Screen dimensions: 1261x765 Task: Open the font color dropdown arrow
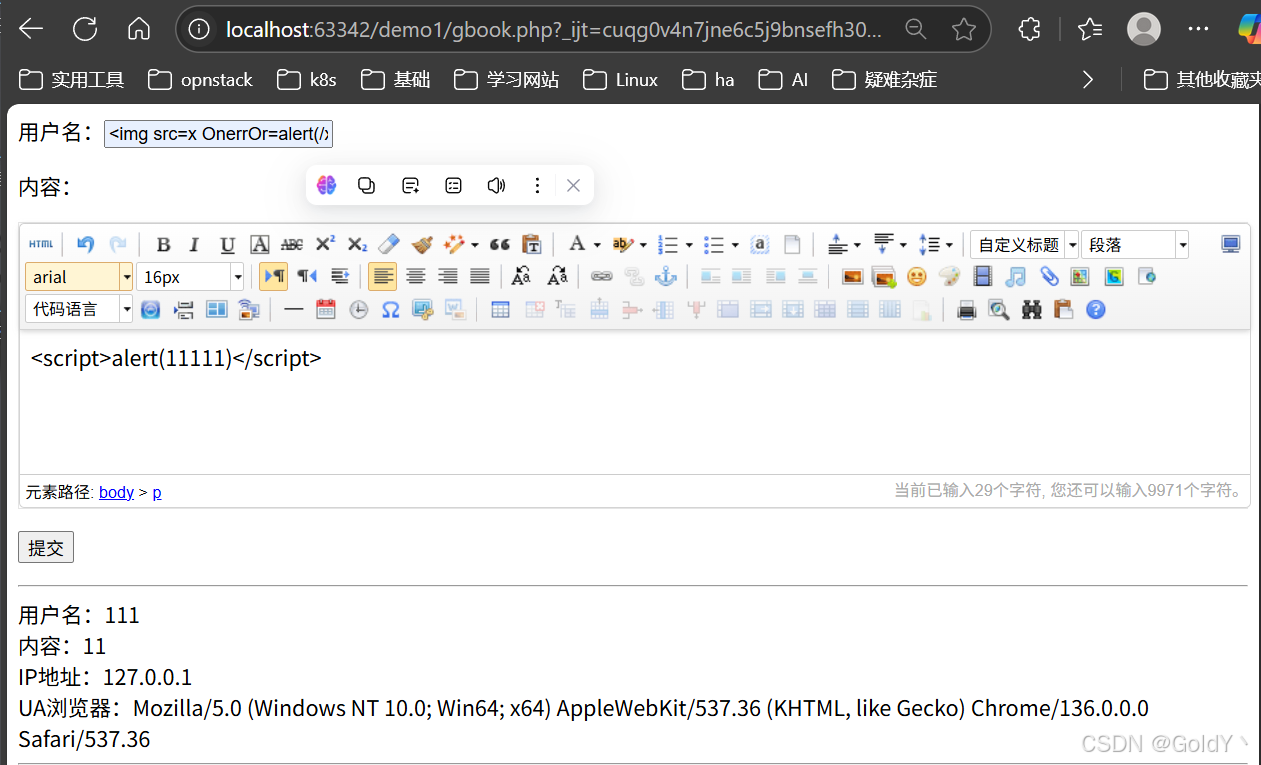[x=597, y=245]
